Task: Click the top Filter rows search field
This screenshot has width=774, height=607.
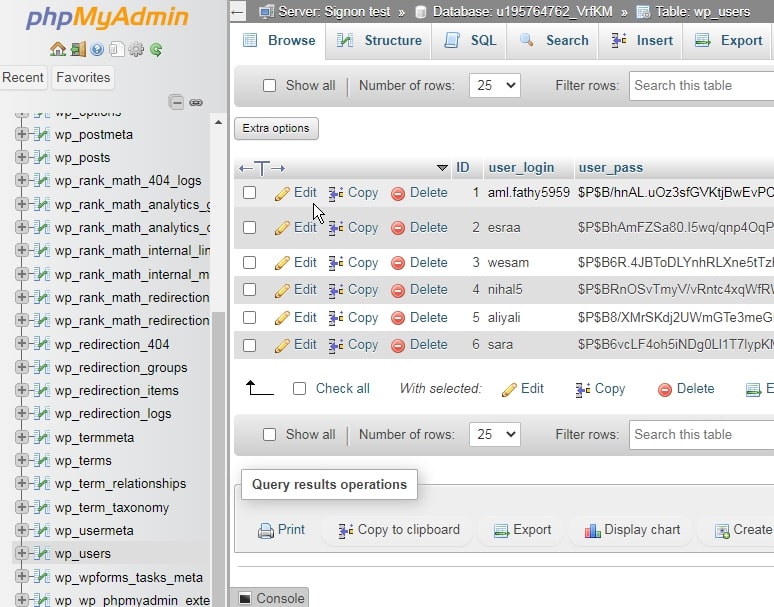Action: click(x=701, y=86)
